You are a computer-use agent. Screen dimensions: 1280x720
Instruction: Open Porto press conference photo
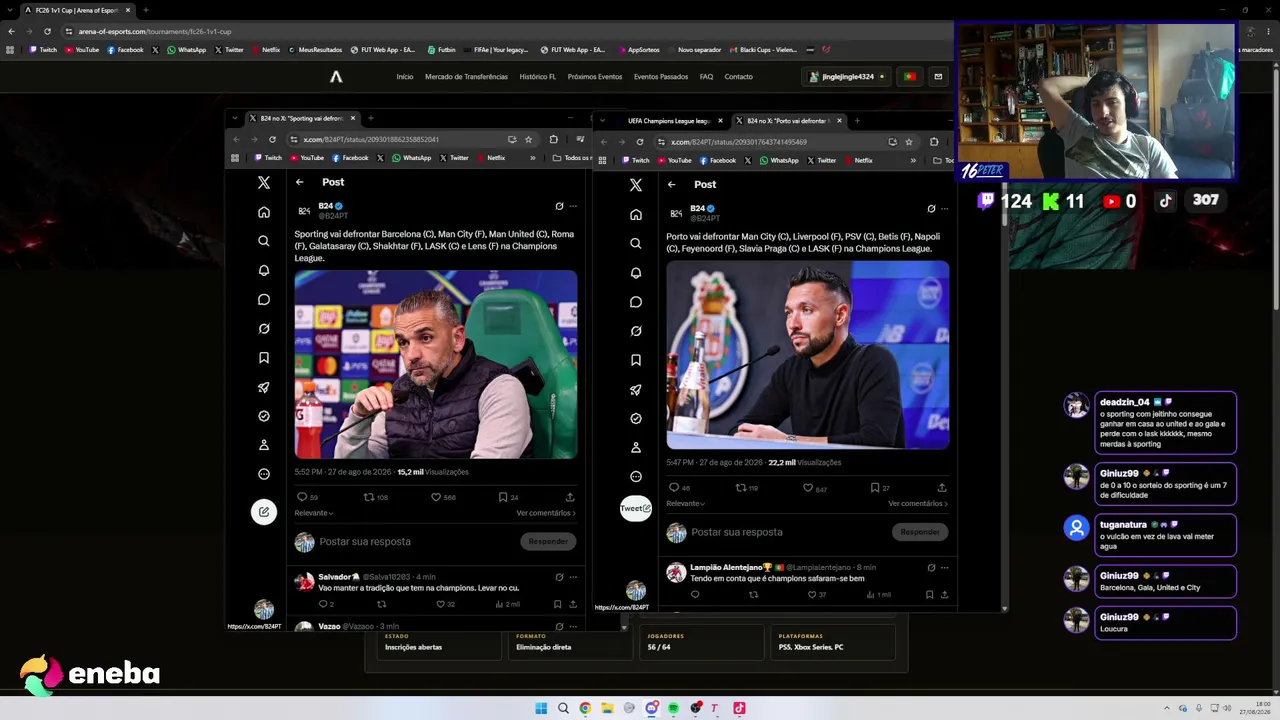point(808,355)
